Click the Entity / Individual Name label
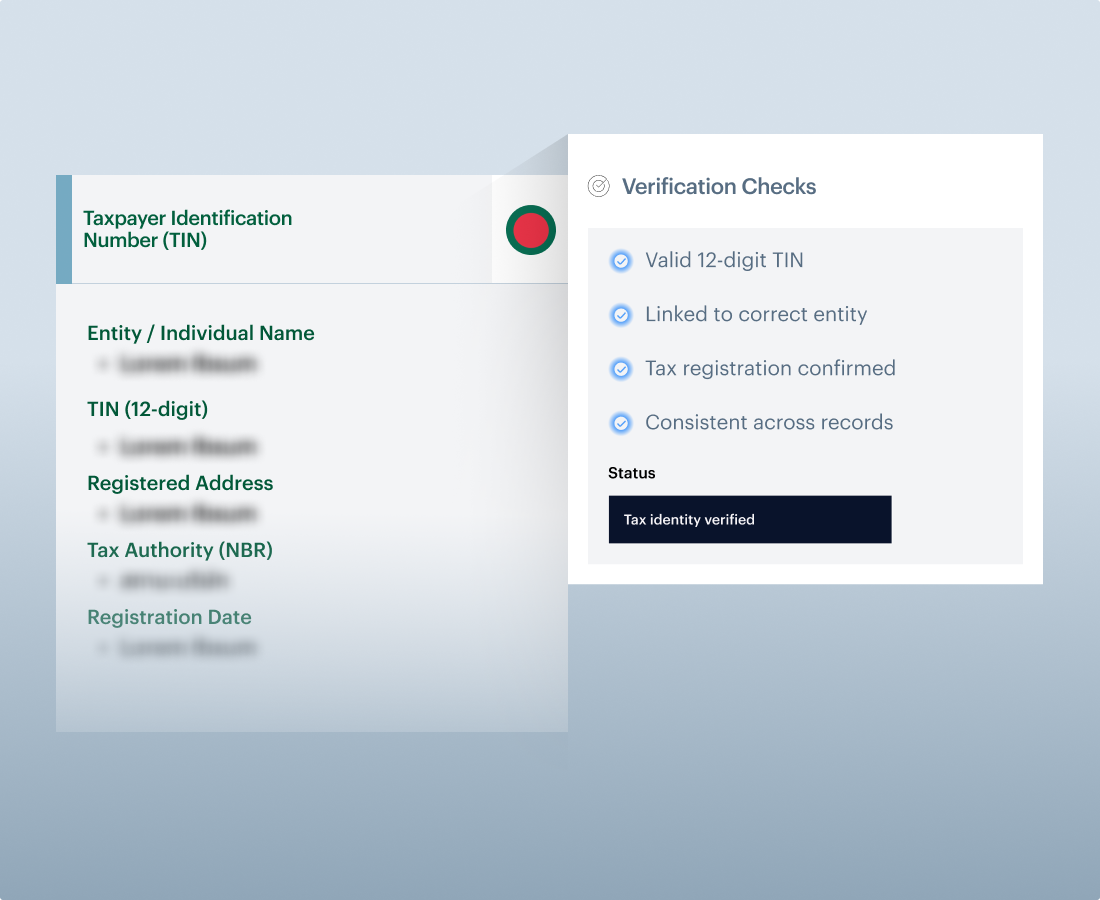This screenshot has width=1100, height=900. [201, 334]
